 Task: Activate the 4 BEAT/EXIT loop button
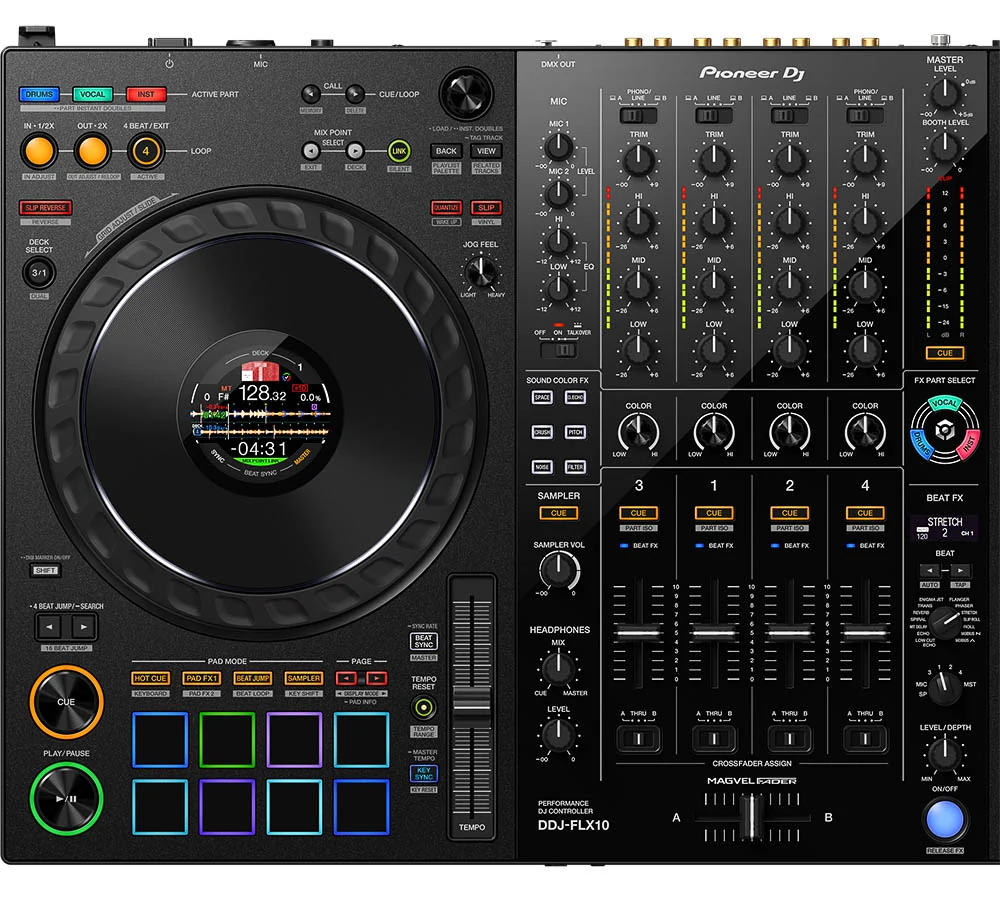pos(146,151)
